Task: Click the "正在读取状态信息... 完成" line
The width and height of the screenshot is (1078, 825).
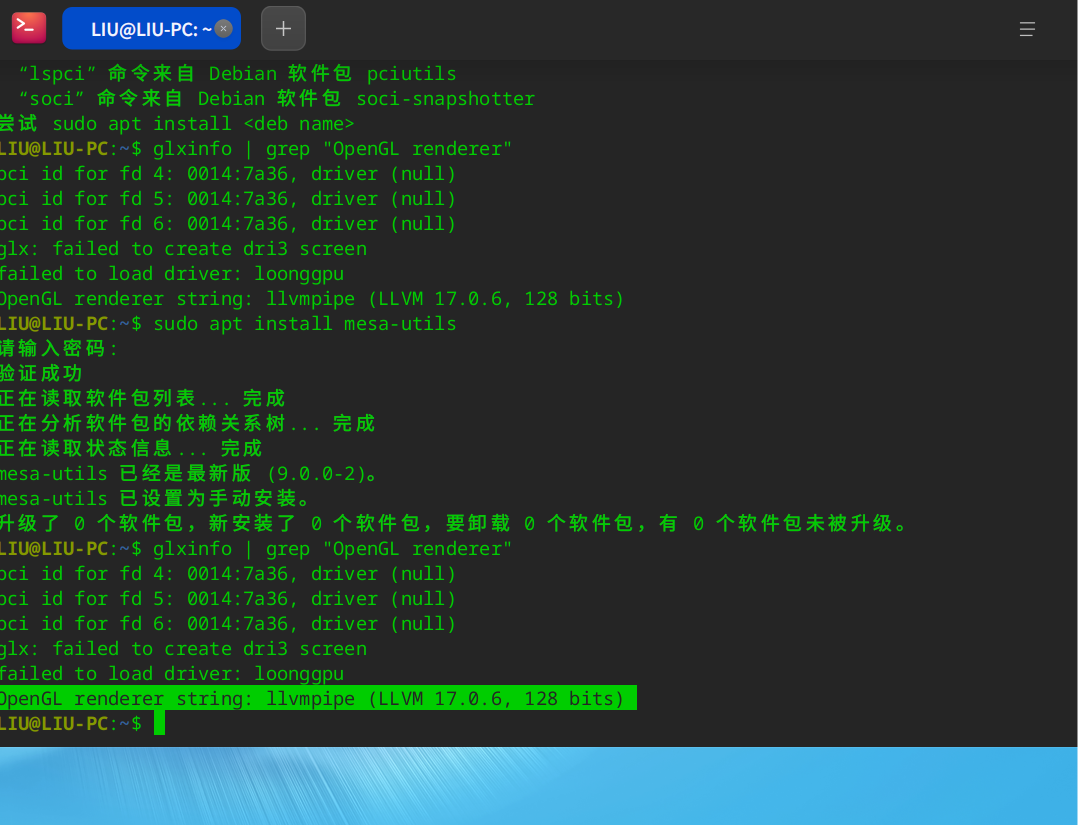Action: pyautogui.click(x=131, y=448)
